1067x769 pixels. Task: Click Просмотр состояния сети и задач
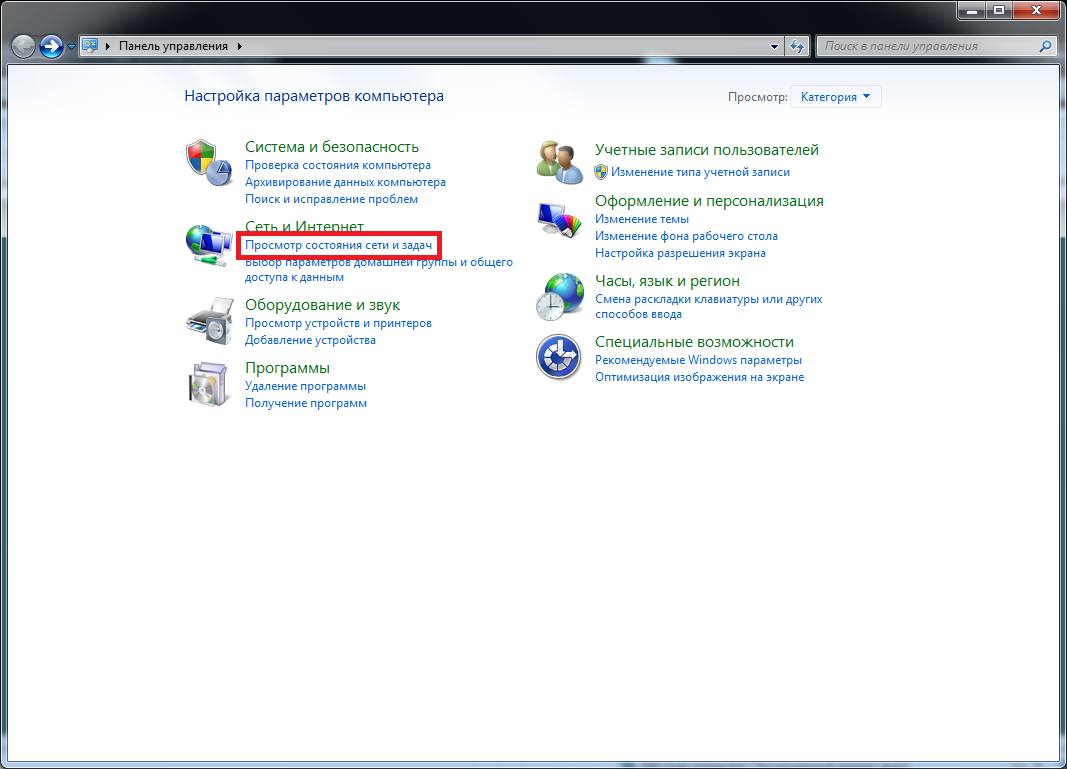[338, 245]
